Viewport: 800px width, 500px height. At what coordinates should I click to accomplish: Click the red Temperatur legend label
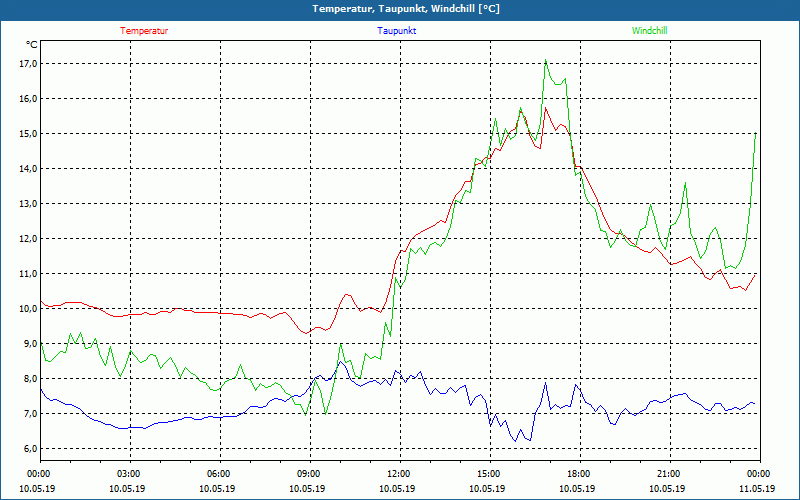click(x=144, y=31)
